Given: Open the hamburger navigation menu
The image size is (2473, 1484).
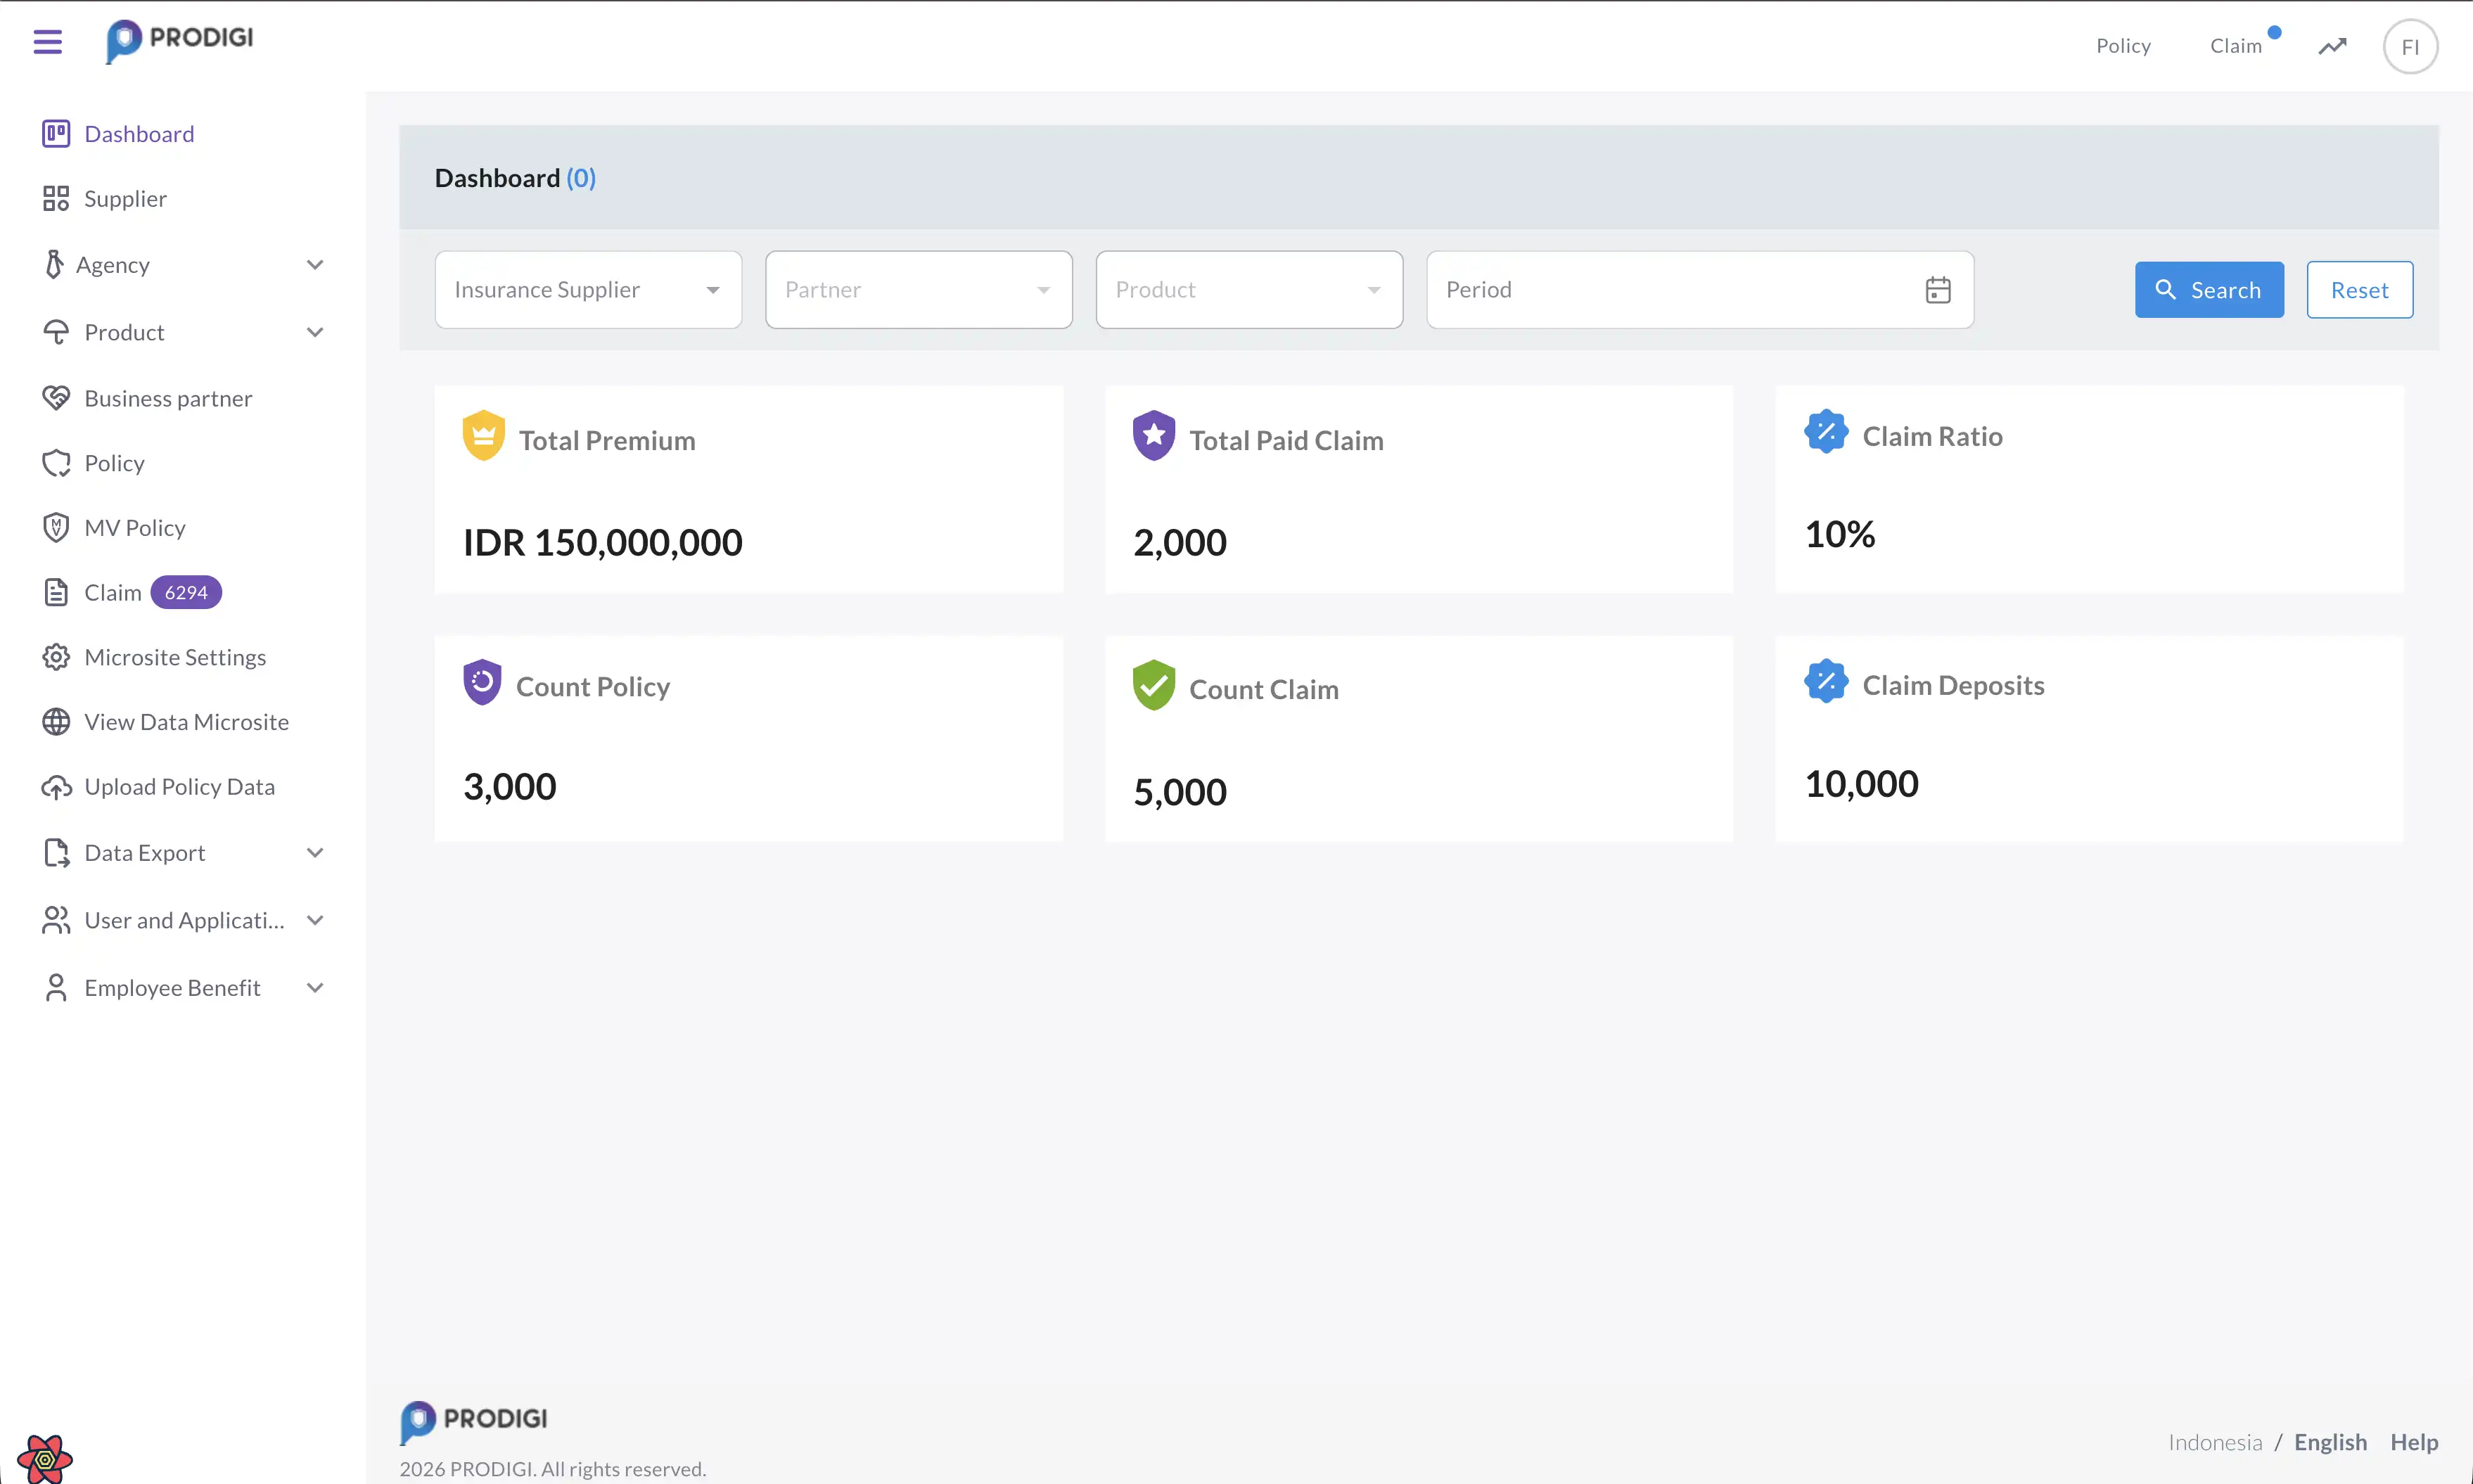Looking at the screenshot, I should [x=46, y=42].
